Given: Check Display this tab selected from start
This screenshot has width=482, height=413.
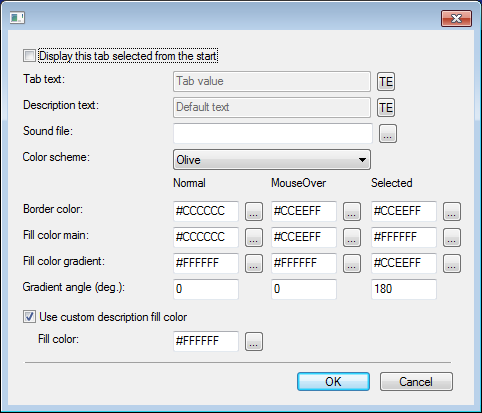Looking at the screenshot, I should tap(29, 56).
